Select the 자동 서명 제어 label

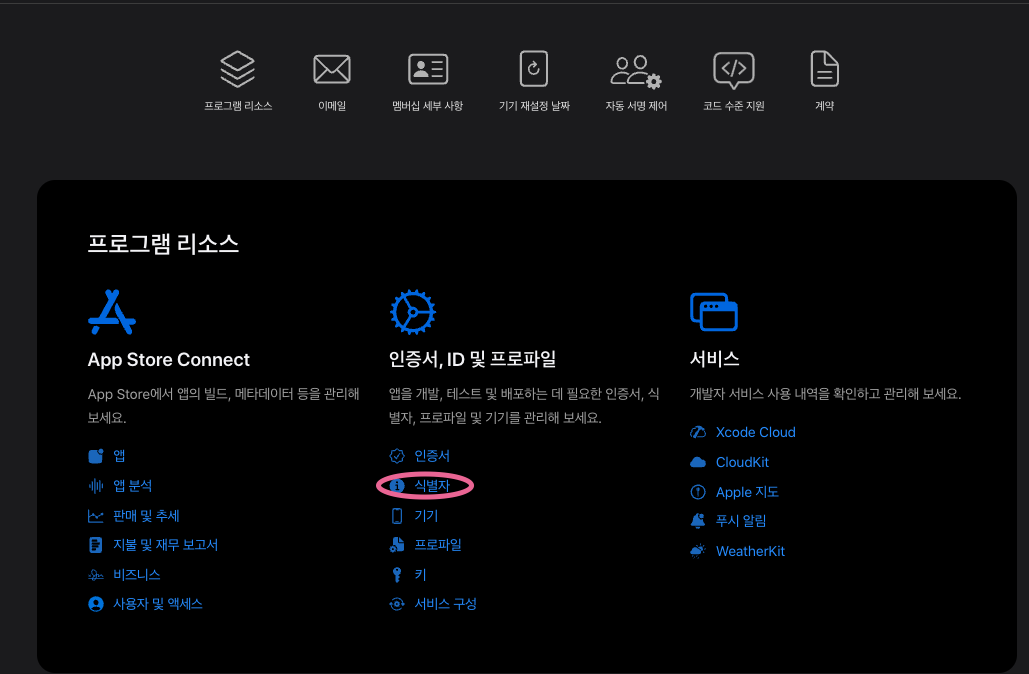coord(636,106)
